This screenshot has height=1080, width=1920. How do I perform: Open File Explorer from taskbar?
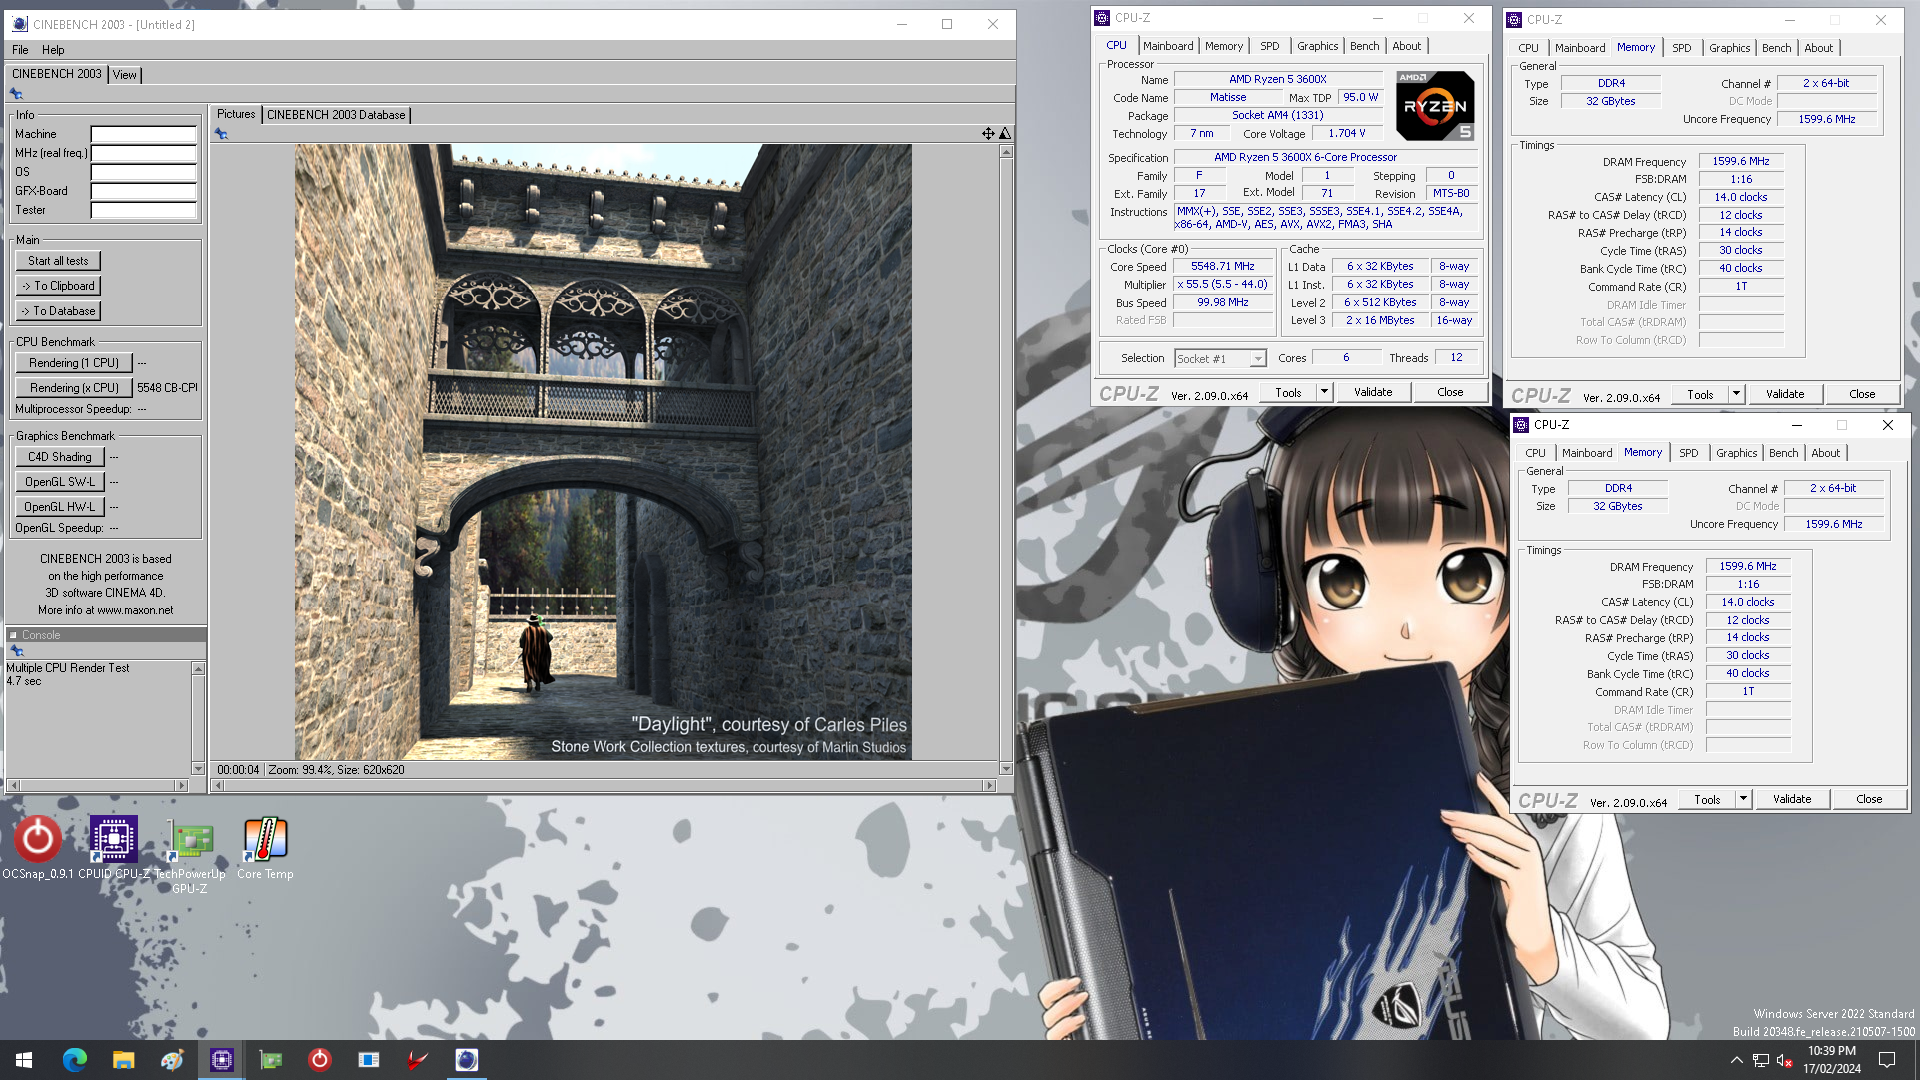coord(123,1060)
